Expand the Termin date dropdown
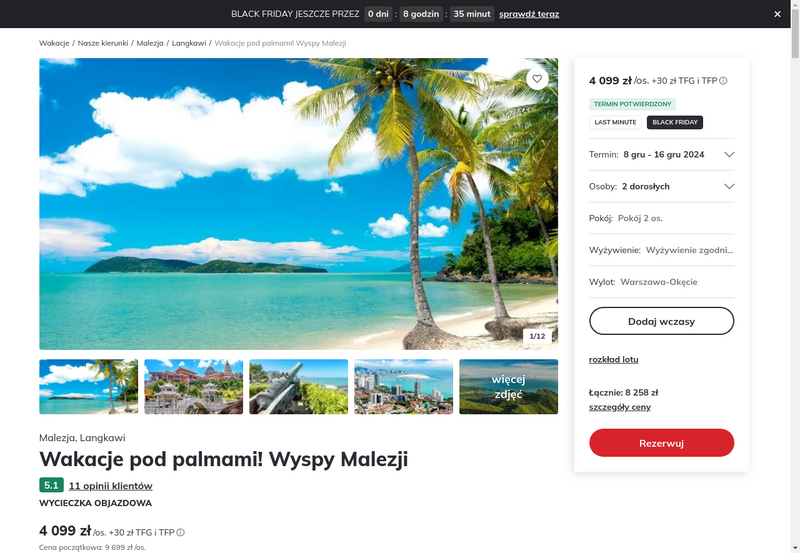The width and height of the screenshot is (800, 553). pyautogui.click(x=661, y=155)
